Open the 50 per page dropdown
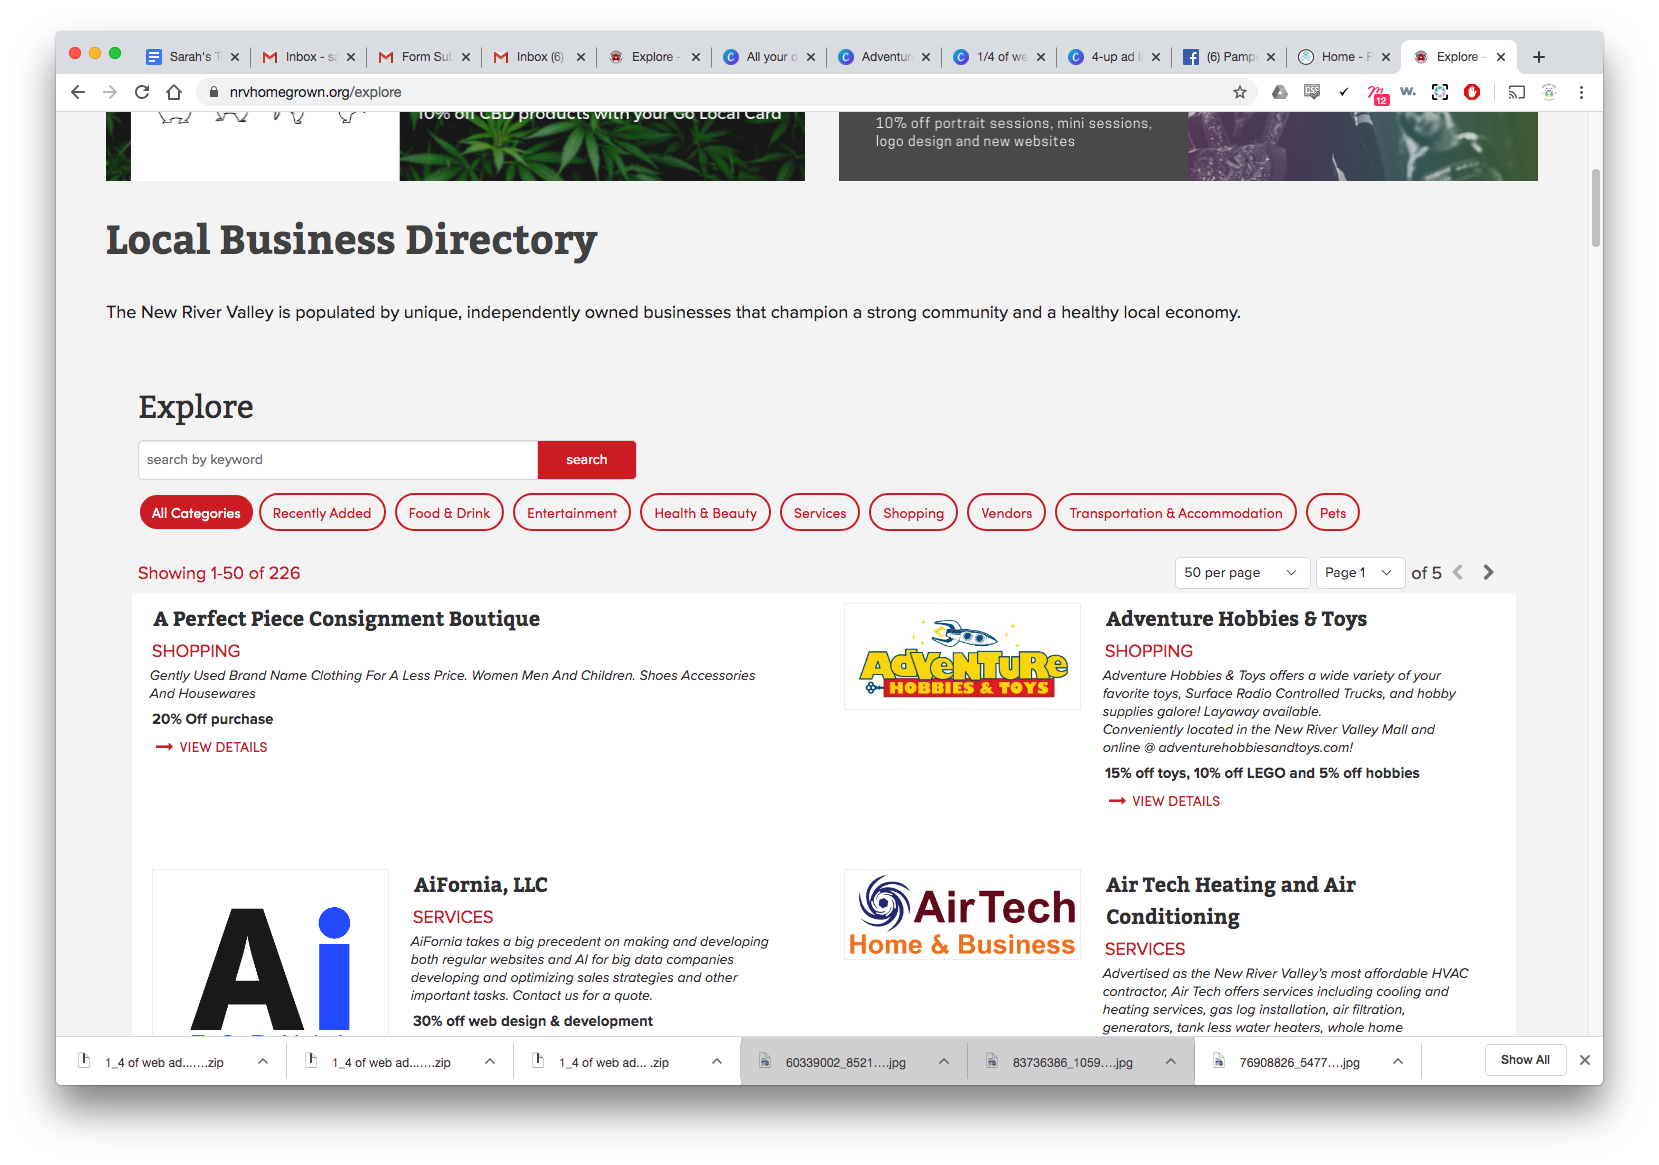 tap(1240, 572)
